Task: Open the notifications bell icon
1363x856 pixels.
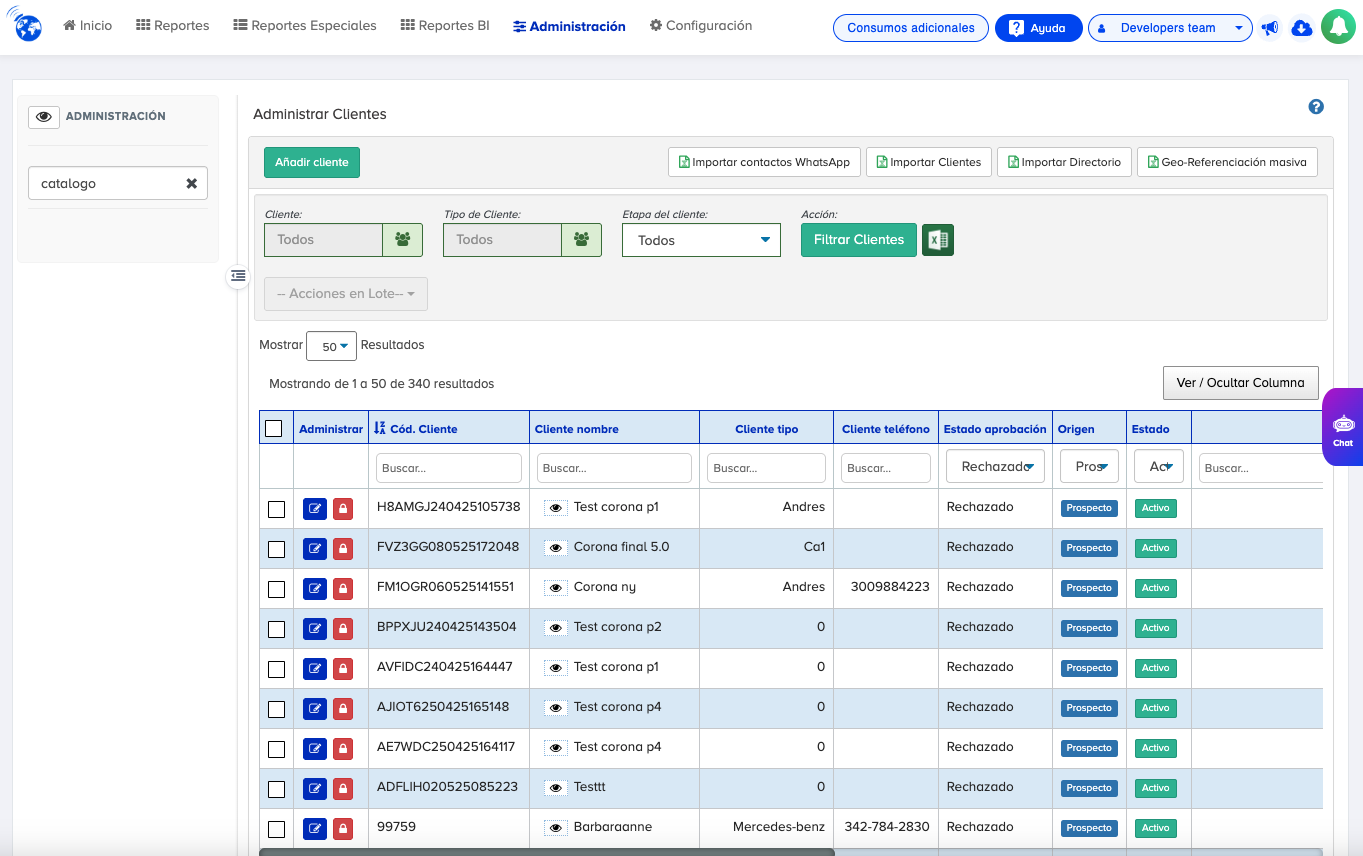Action: point(1337,28)
